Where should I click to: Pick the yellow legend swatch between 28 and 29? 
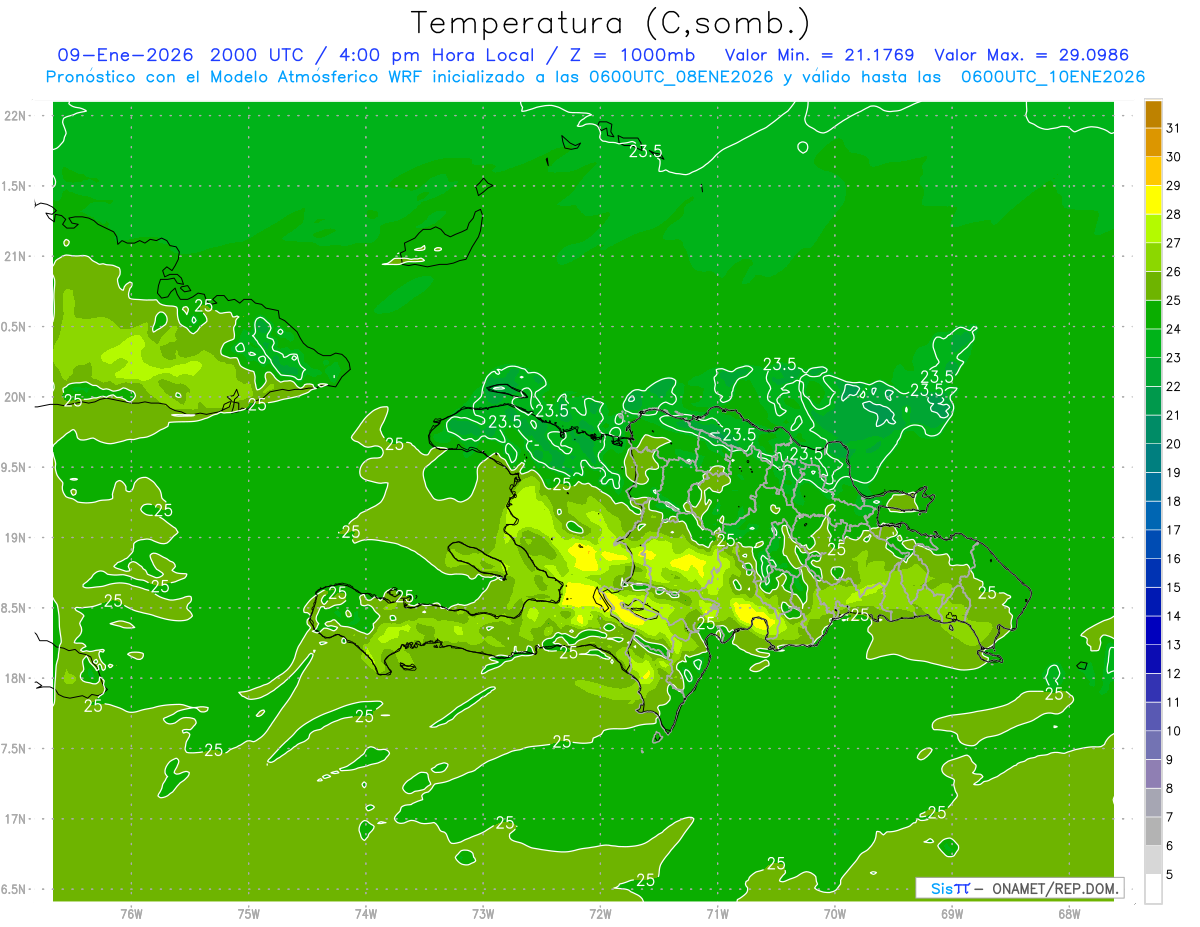(x=1153, y=199)
